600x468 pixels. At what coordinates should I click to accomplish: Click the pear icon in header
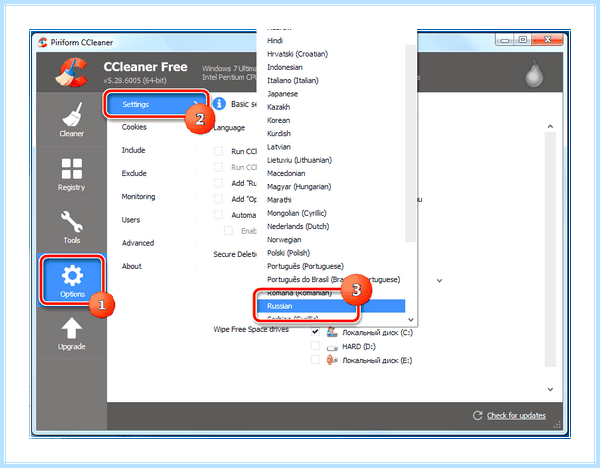coord(534,74)
